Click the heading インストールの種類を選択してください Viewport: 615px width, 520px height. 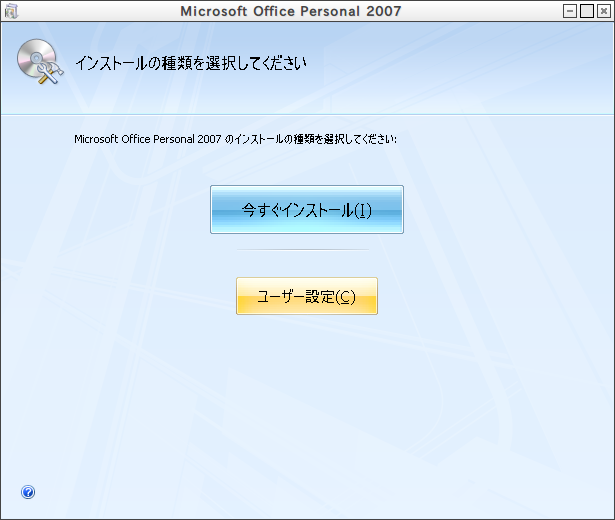191,63
